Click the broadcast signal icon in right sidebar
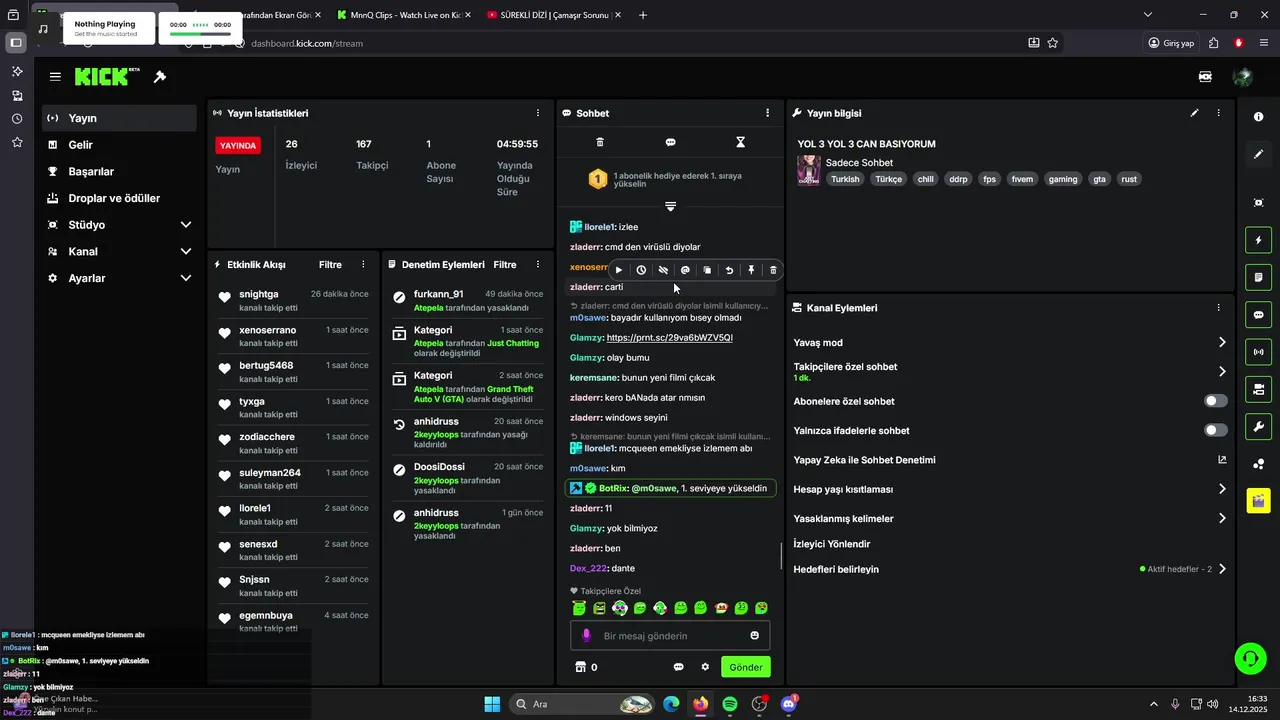The height and width of the screenshot is (720, 1280). tap(1258, 352)
